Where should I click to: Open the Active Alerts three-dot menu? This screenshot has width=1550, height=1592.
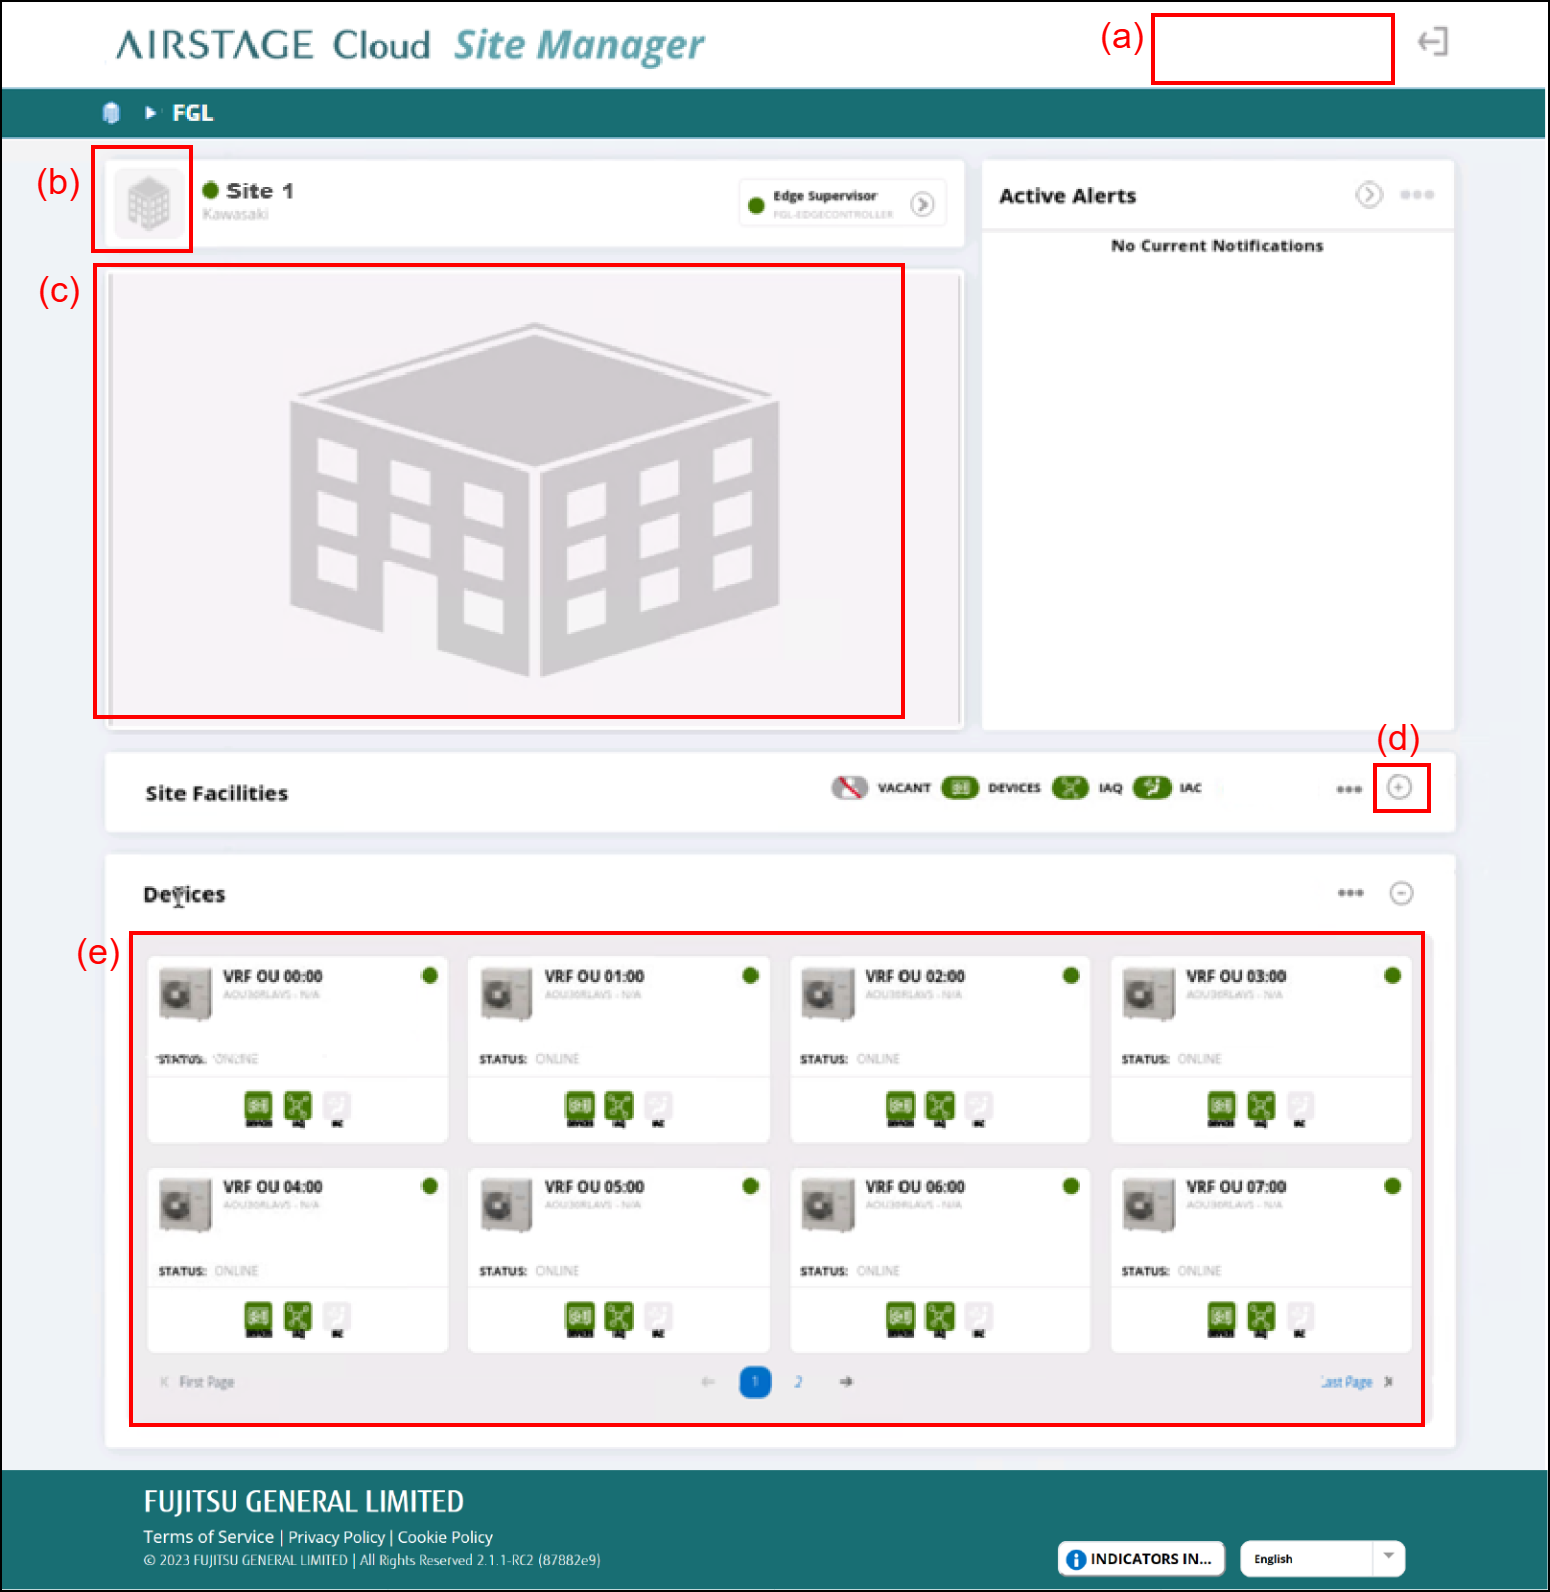[x=1417, y=195]
